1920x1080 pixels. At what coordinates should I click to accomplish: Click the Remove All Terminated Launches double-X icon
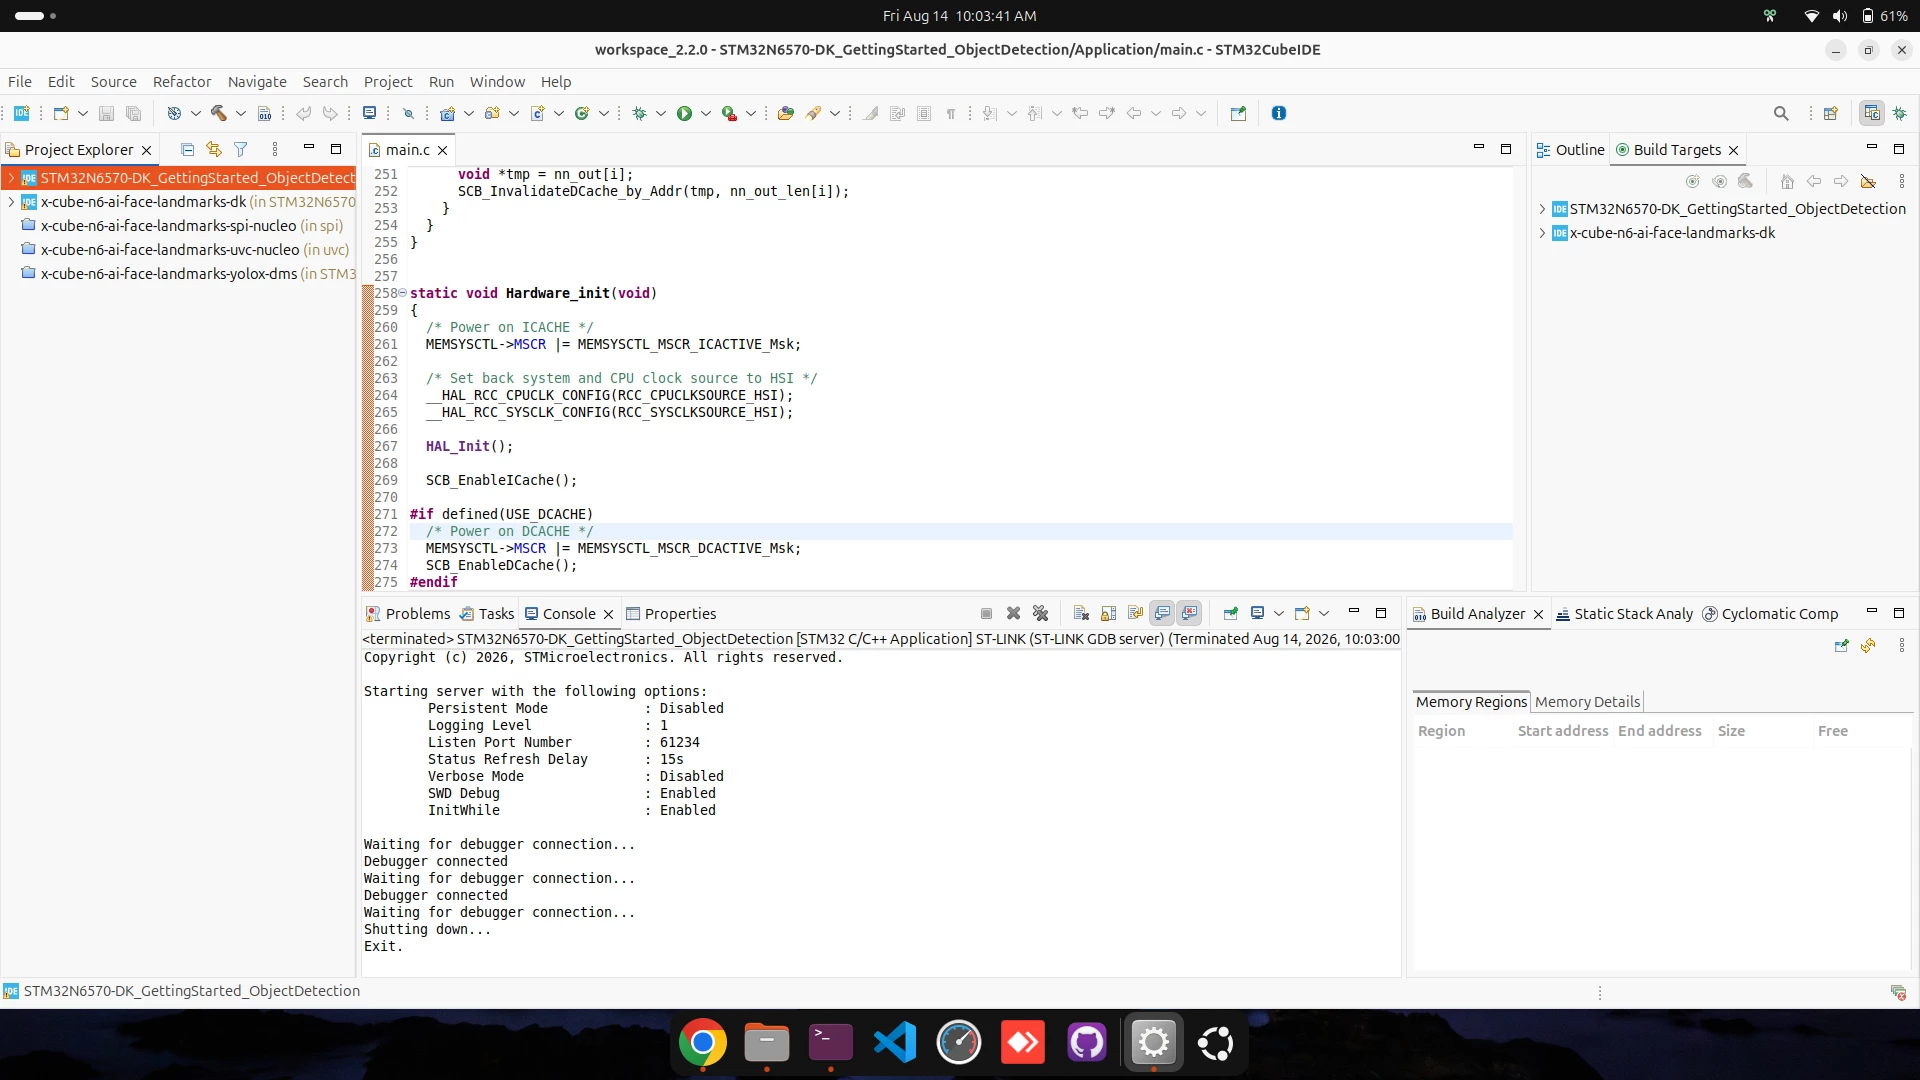1040,613
